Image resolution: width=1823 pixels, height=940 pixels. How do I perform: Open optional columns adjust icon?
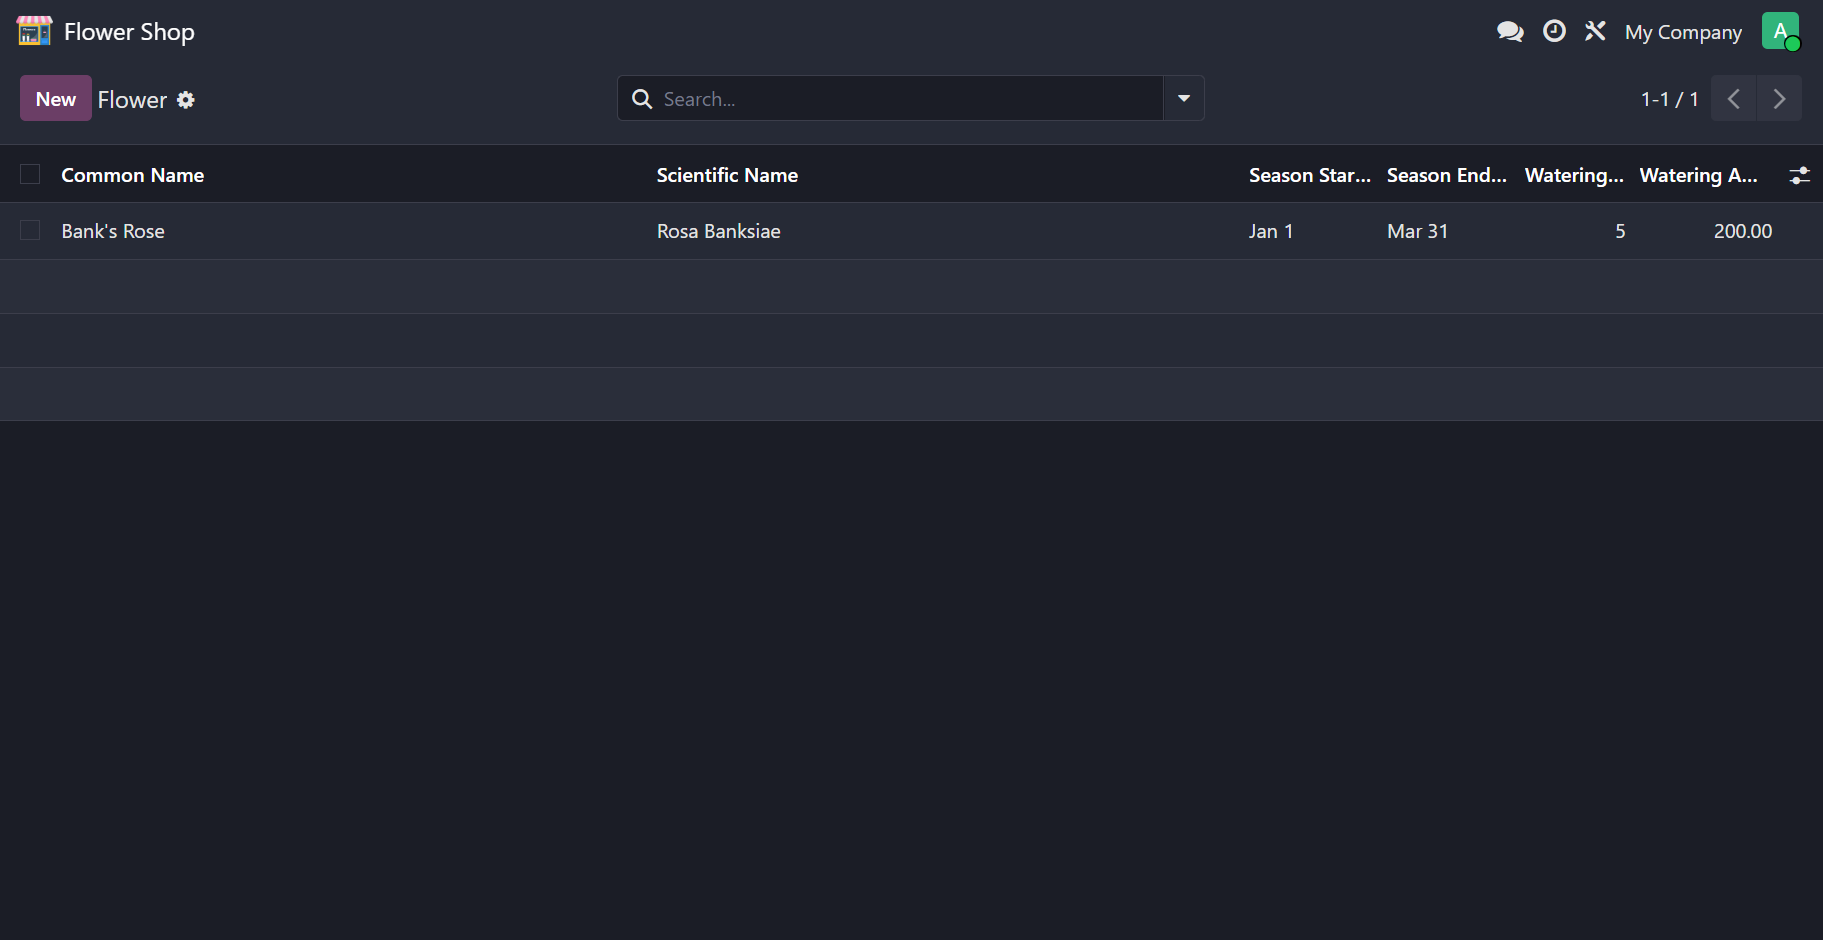click(1799, 175)
